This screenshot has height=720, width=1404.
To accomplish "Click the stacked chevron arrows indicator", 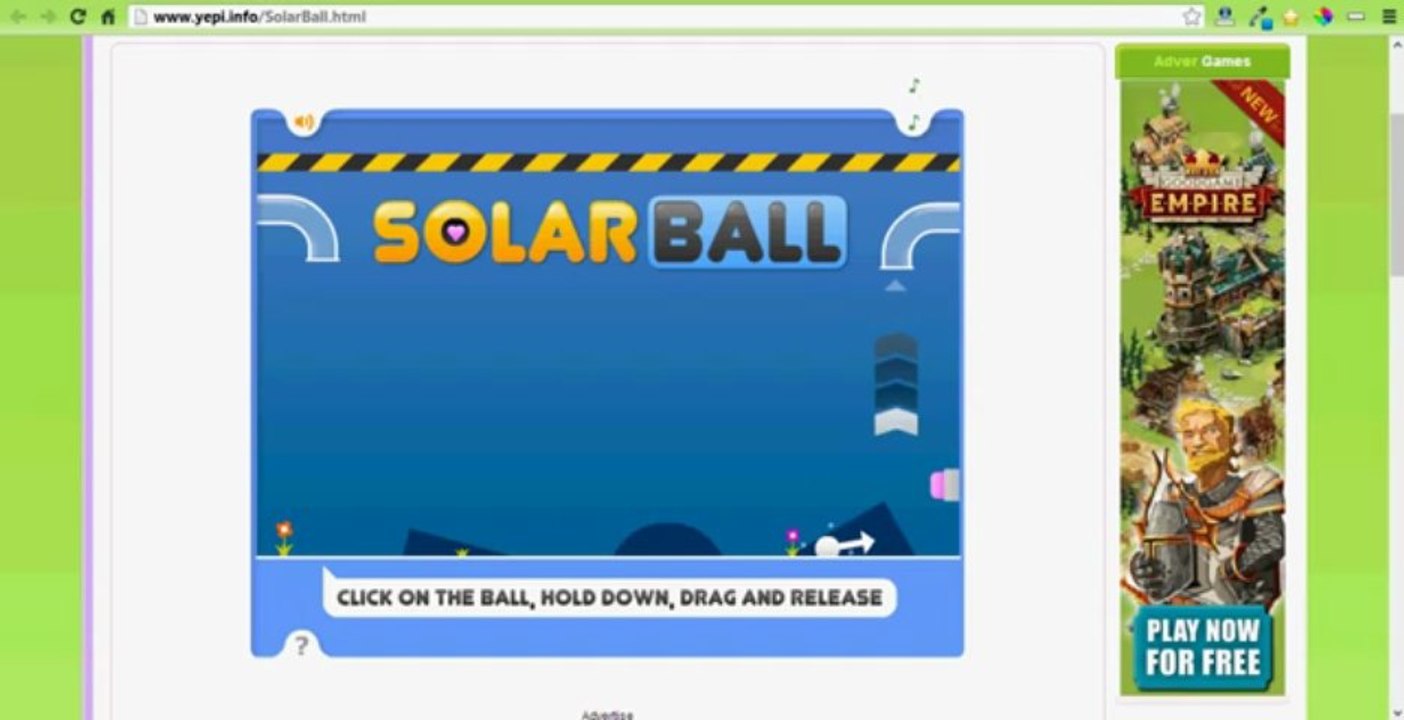I will 896,384.
